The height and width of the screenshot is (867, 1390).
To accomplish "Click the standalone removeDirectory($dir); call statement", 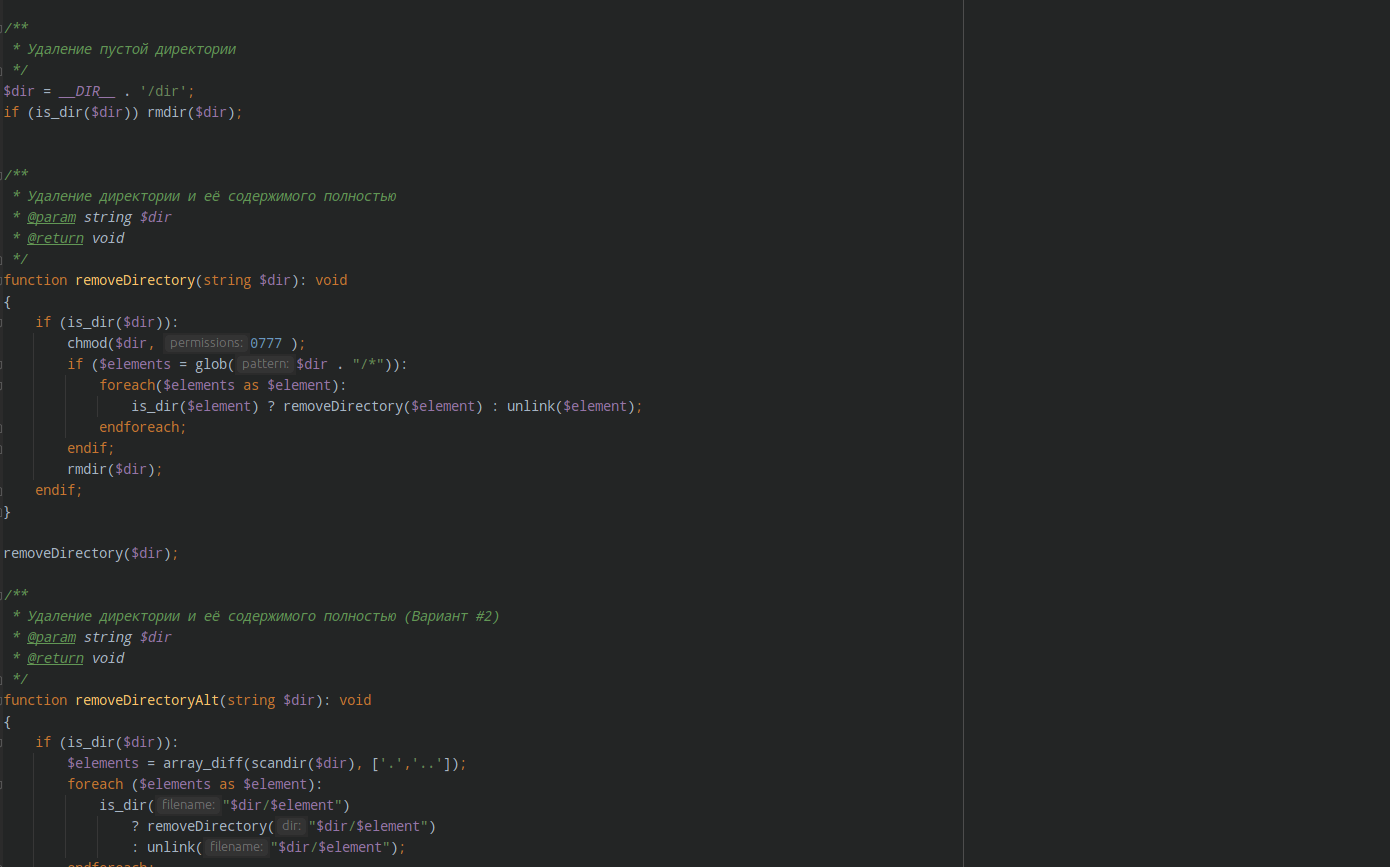I will click(x=90, y=553).
